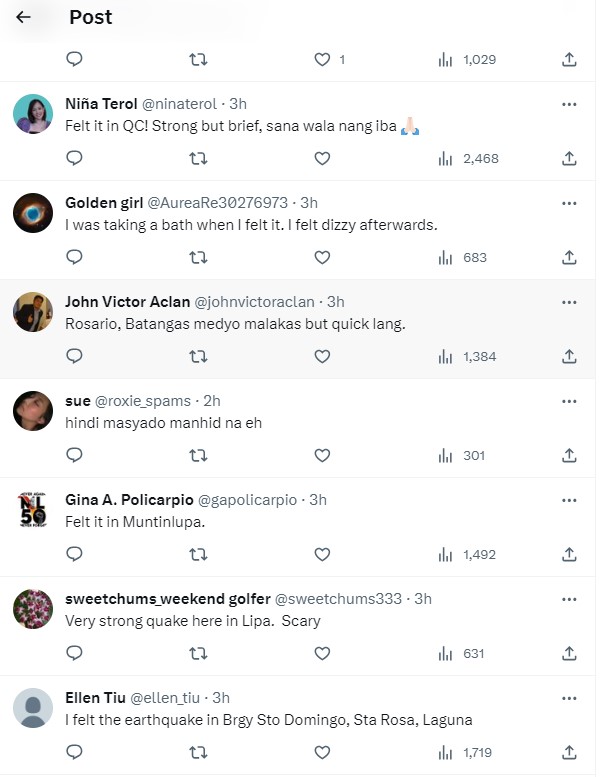Go back using the arrow beside Post
The height and width of the screenshot is (777, 614).
pos(24,17)
